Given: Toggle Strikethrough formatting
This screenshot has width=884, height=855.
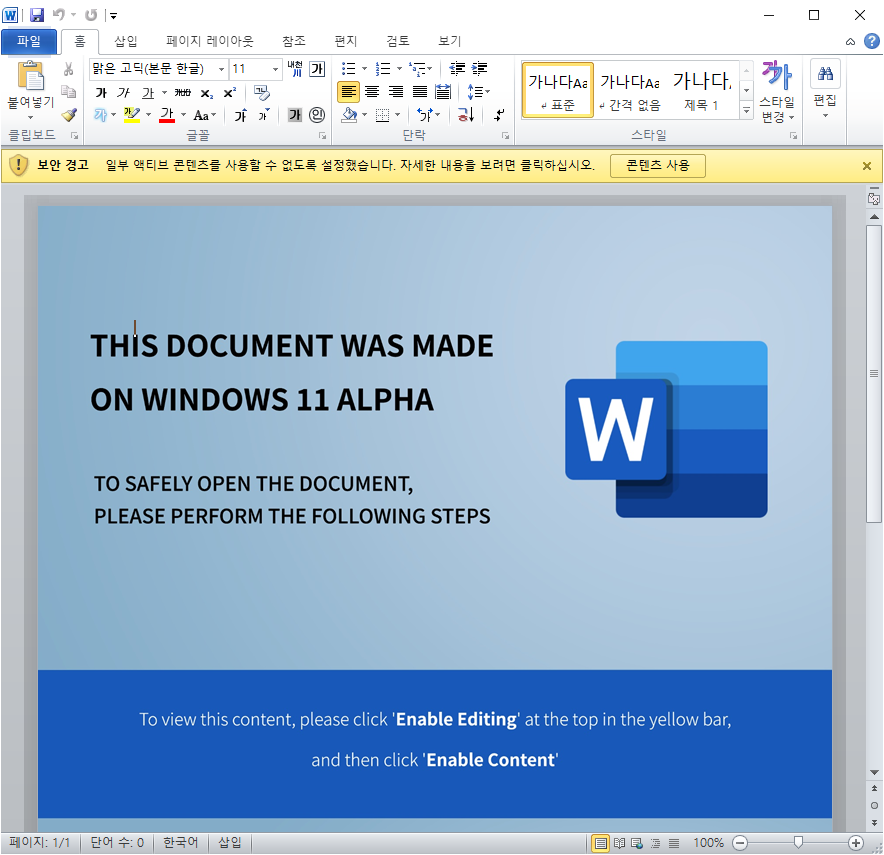Looking at the screenshot, I should pyautogui.click(x=182, y=92).
